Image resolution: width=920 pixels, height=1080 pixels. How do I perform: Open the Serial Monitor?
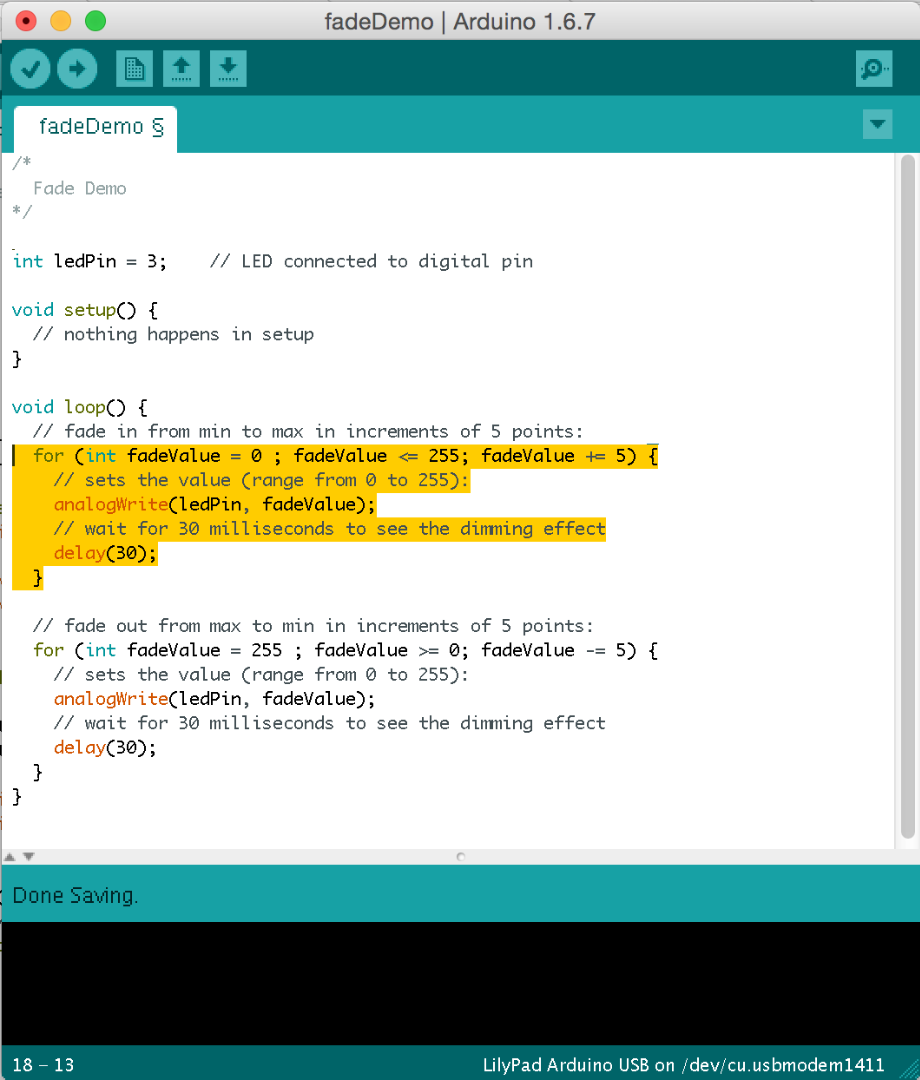pos(873,68)
